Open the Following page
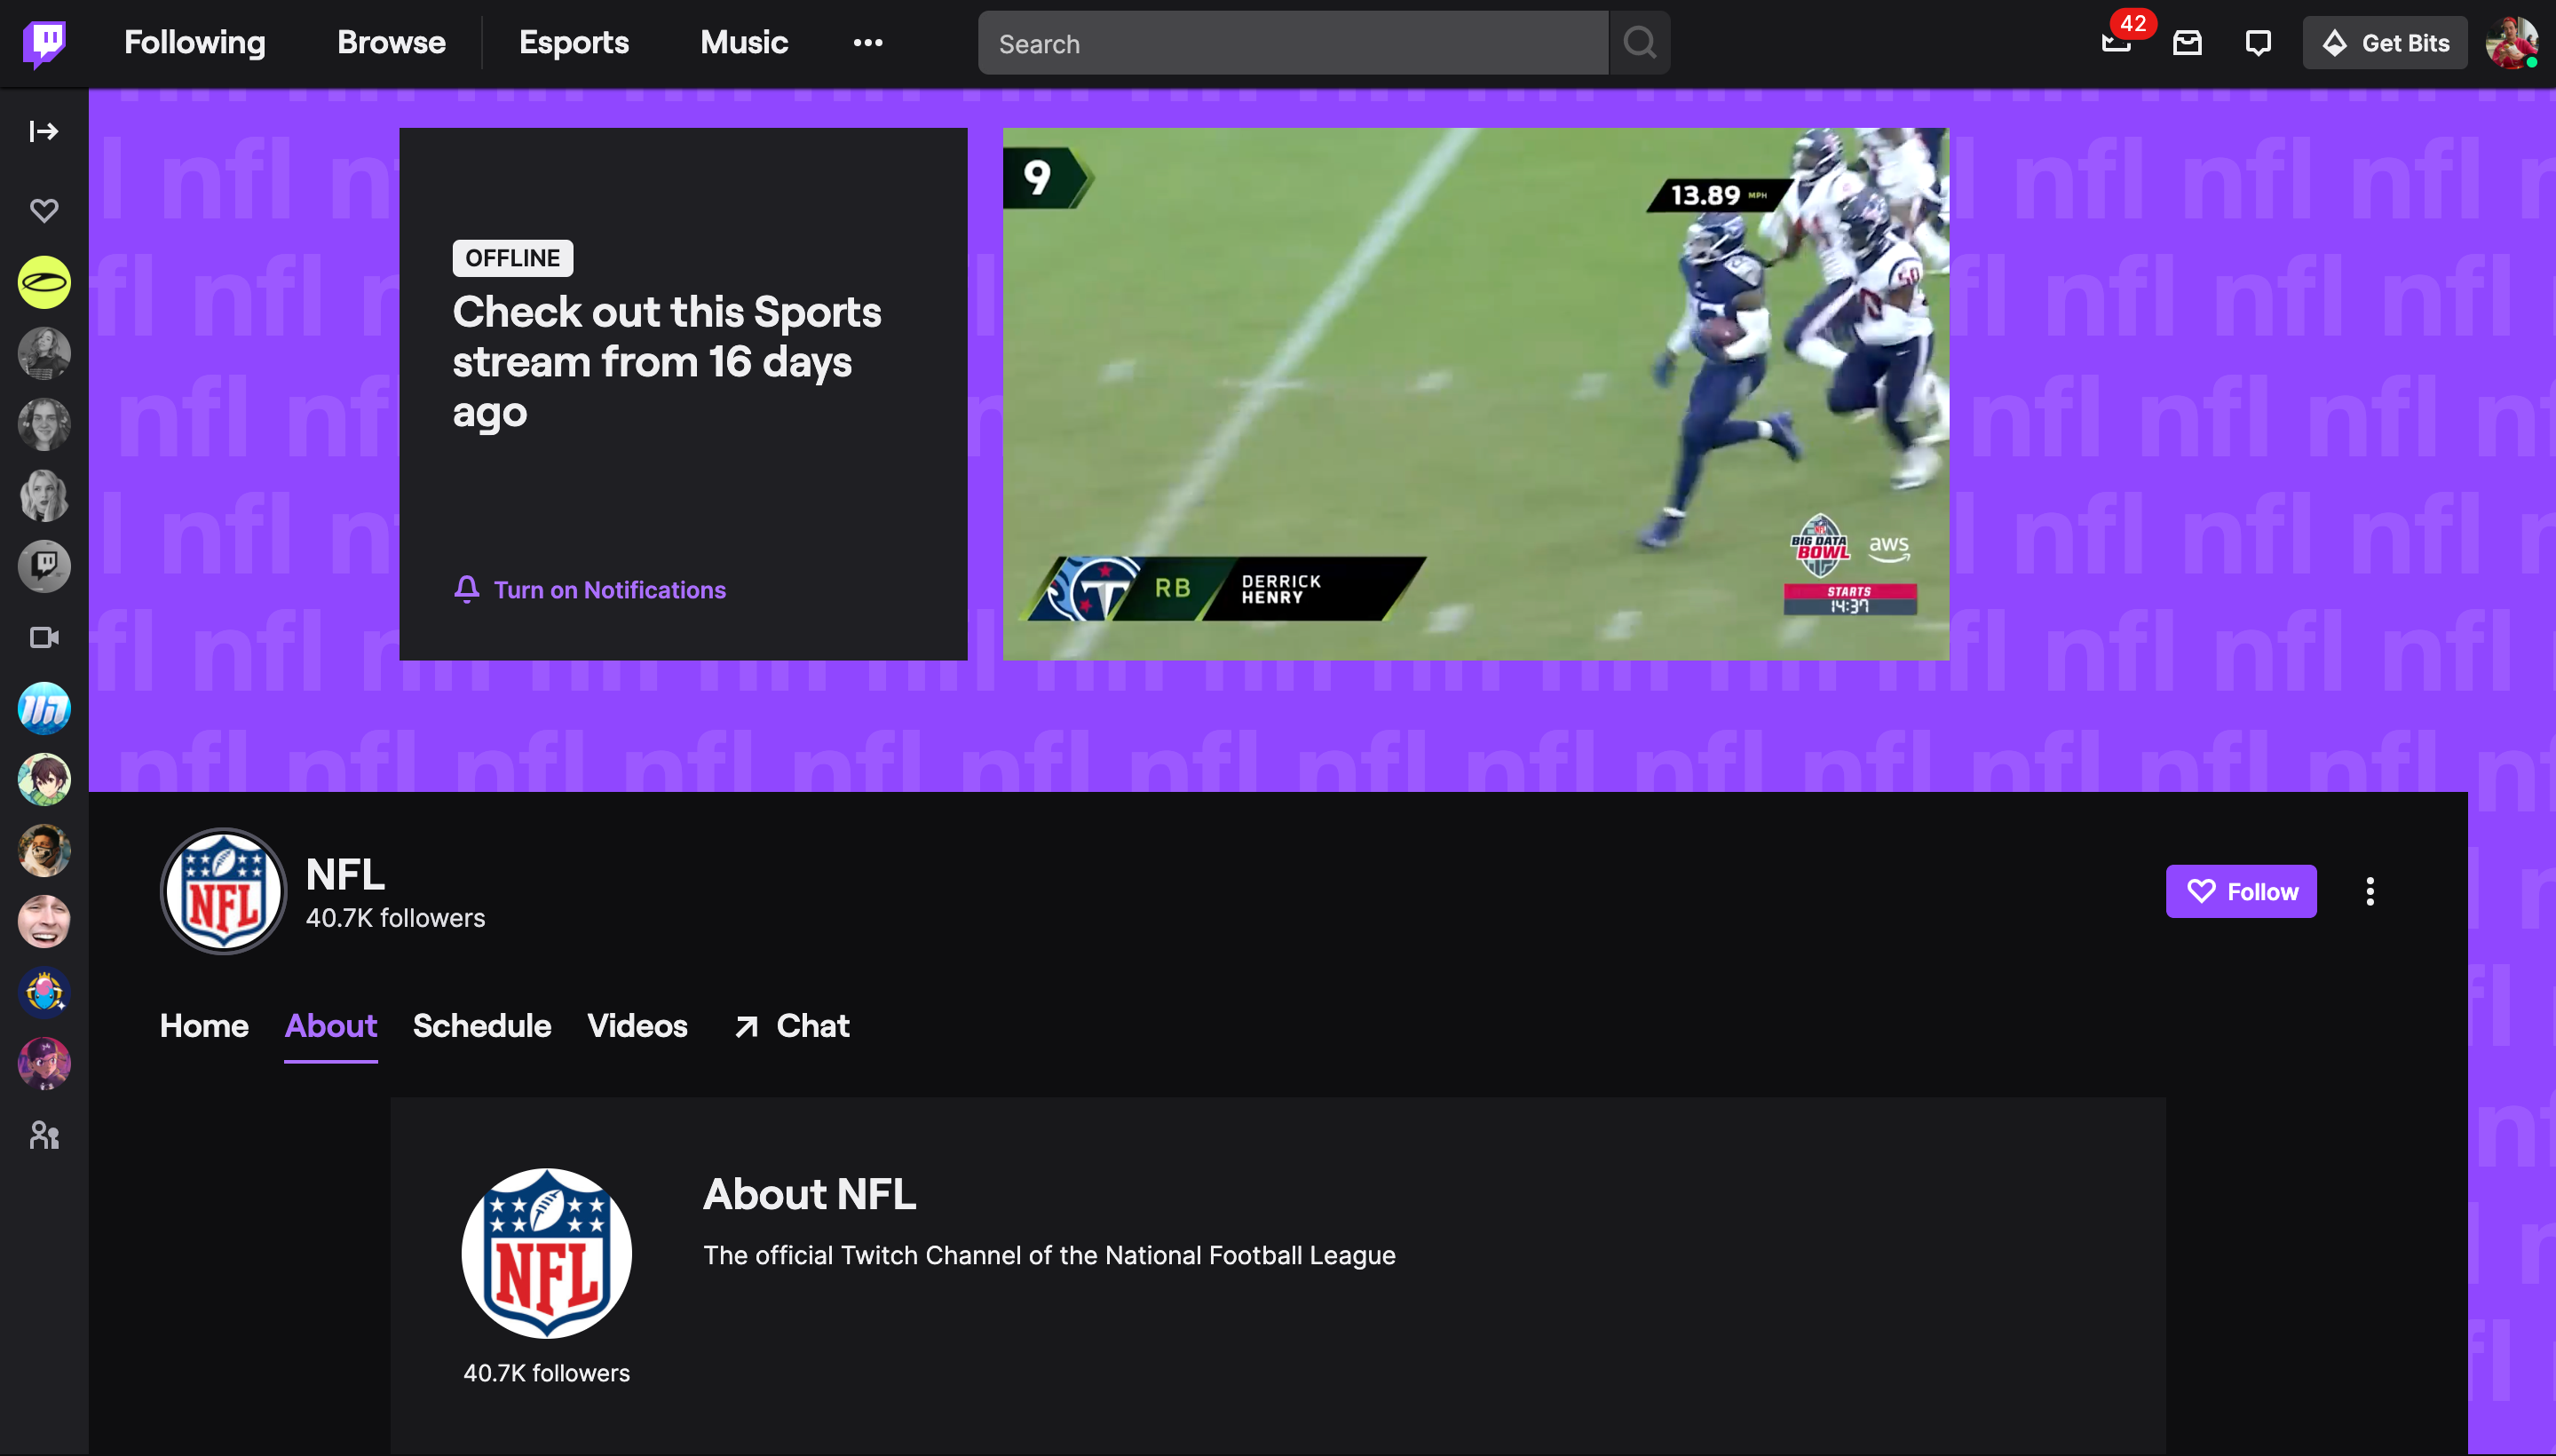The image size is (2556, 1456). [x=195, y=43]
